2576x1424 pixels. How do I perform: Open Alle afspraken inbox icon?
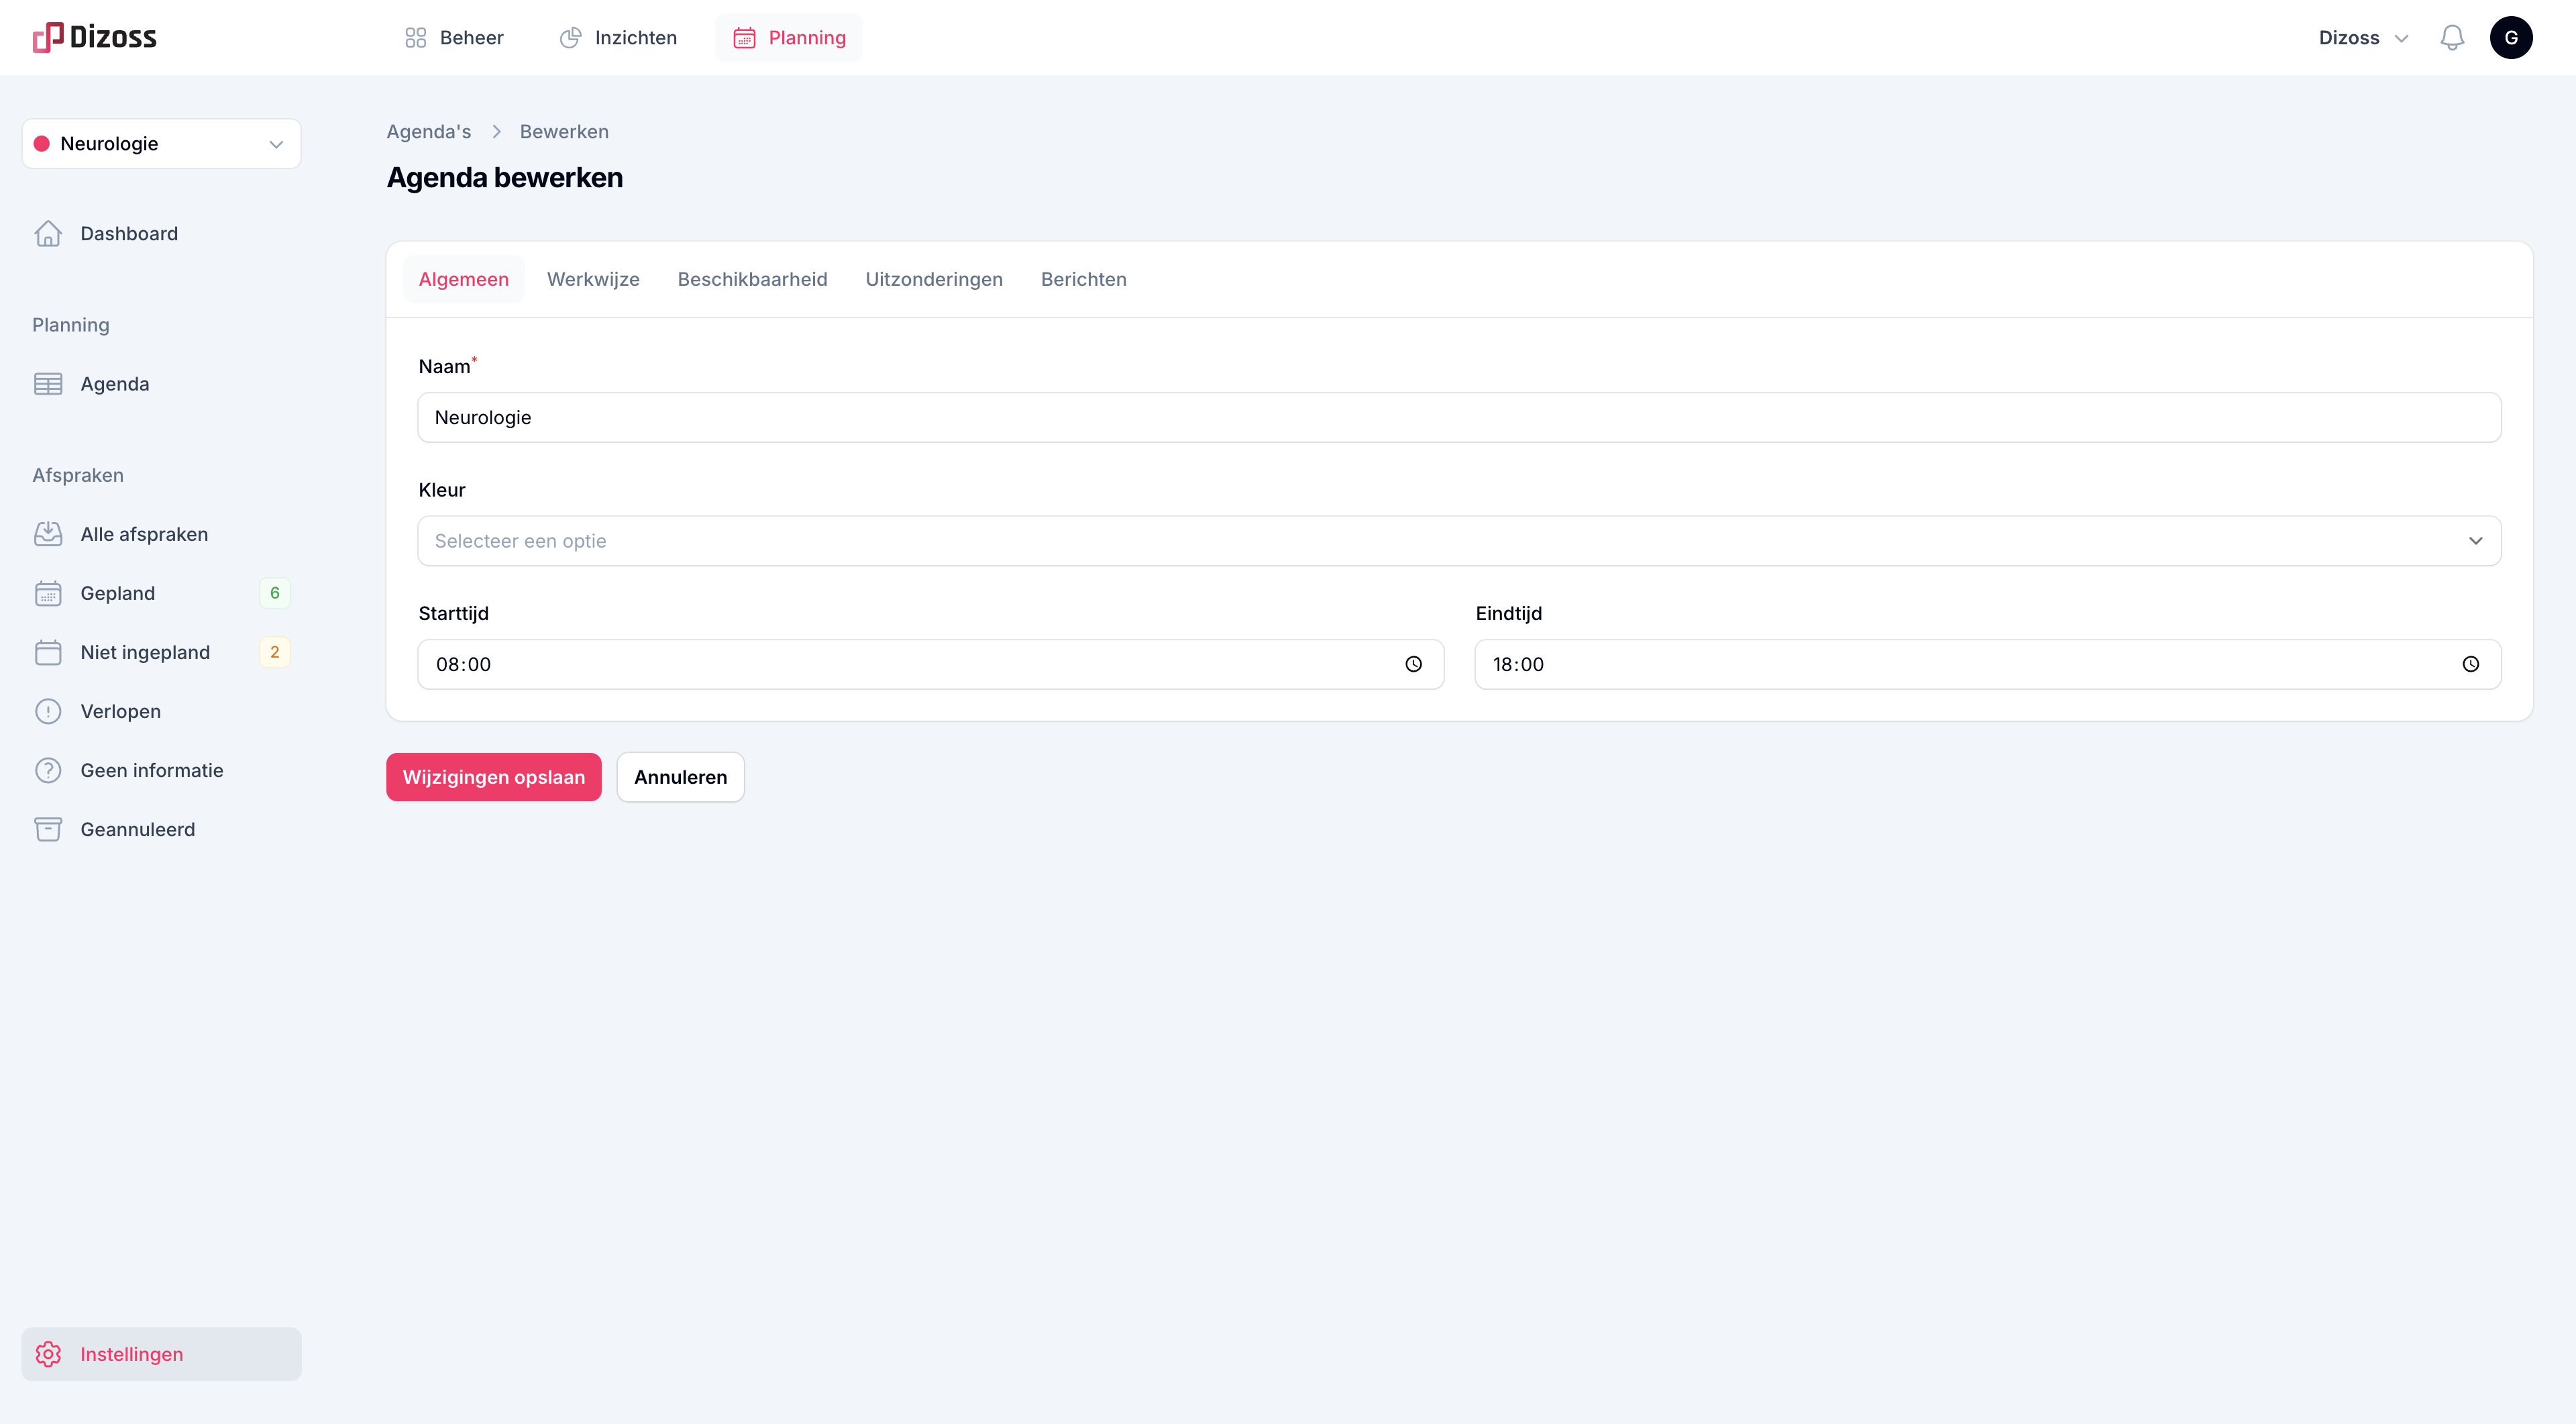pyautogui.click(x=48, y=534)
